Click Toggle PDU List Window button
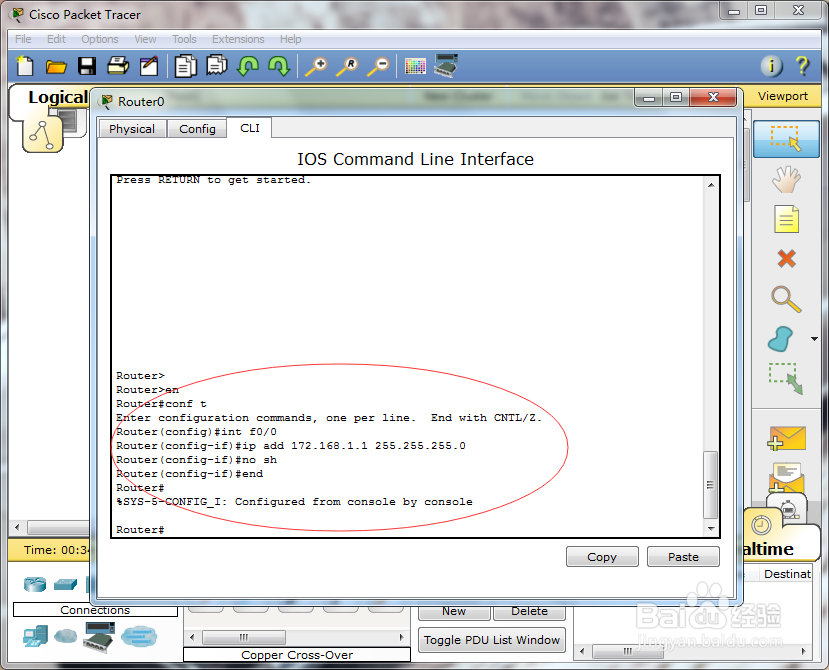 [x=492, y=640]
